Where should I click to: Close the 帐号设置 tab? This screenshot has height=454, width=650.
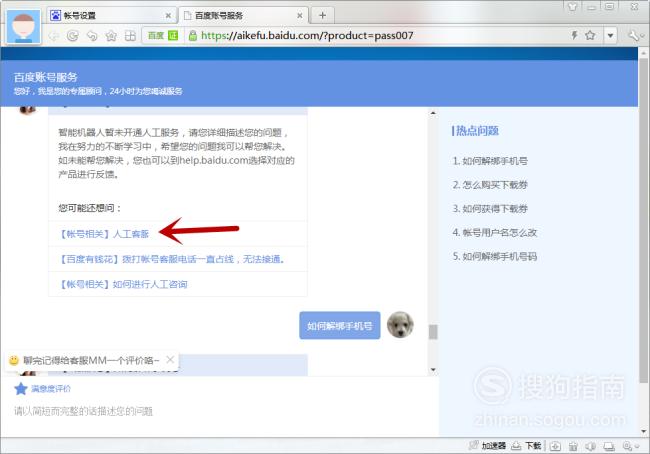168,16
